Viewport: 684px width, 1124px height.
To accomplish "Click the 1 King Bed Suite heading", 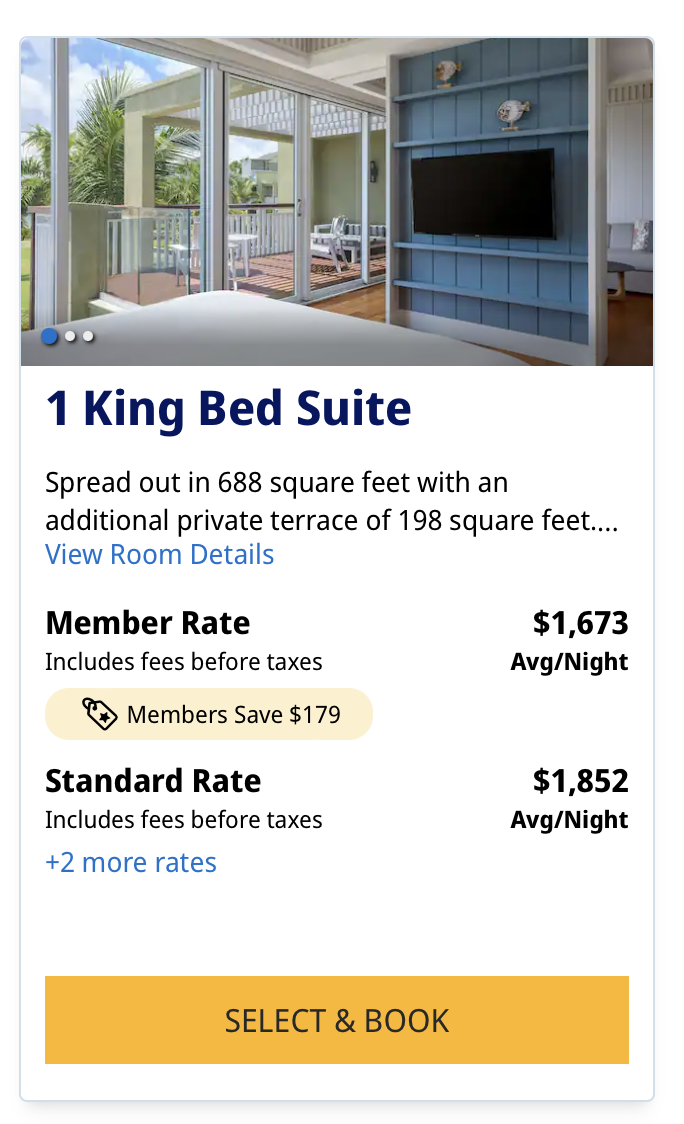I will 228,409.
